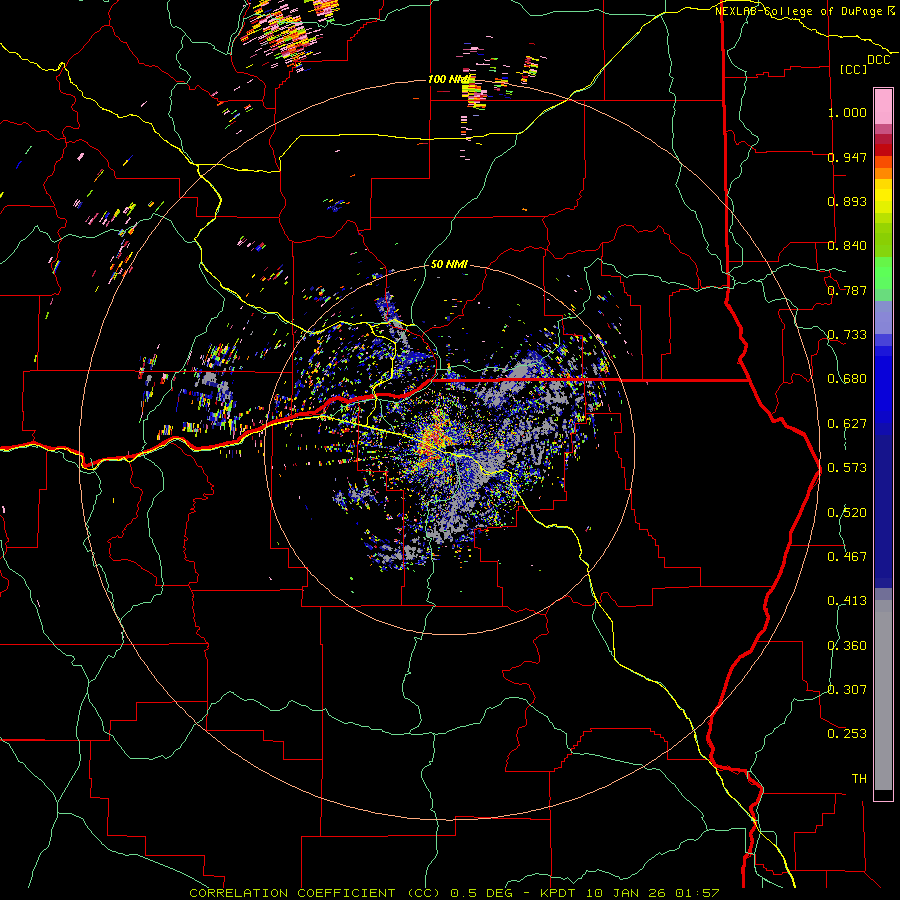The image size is (900, 900).
Task: Click the "0.307" scale label
Action: (x=847, y=690)
